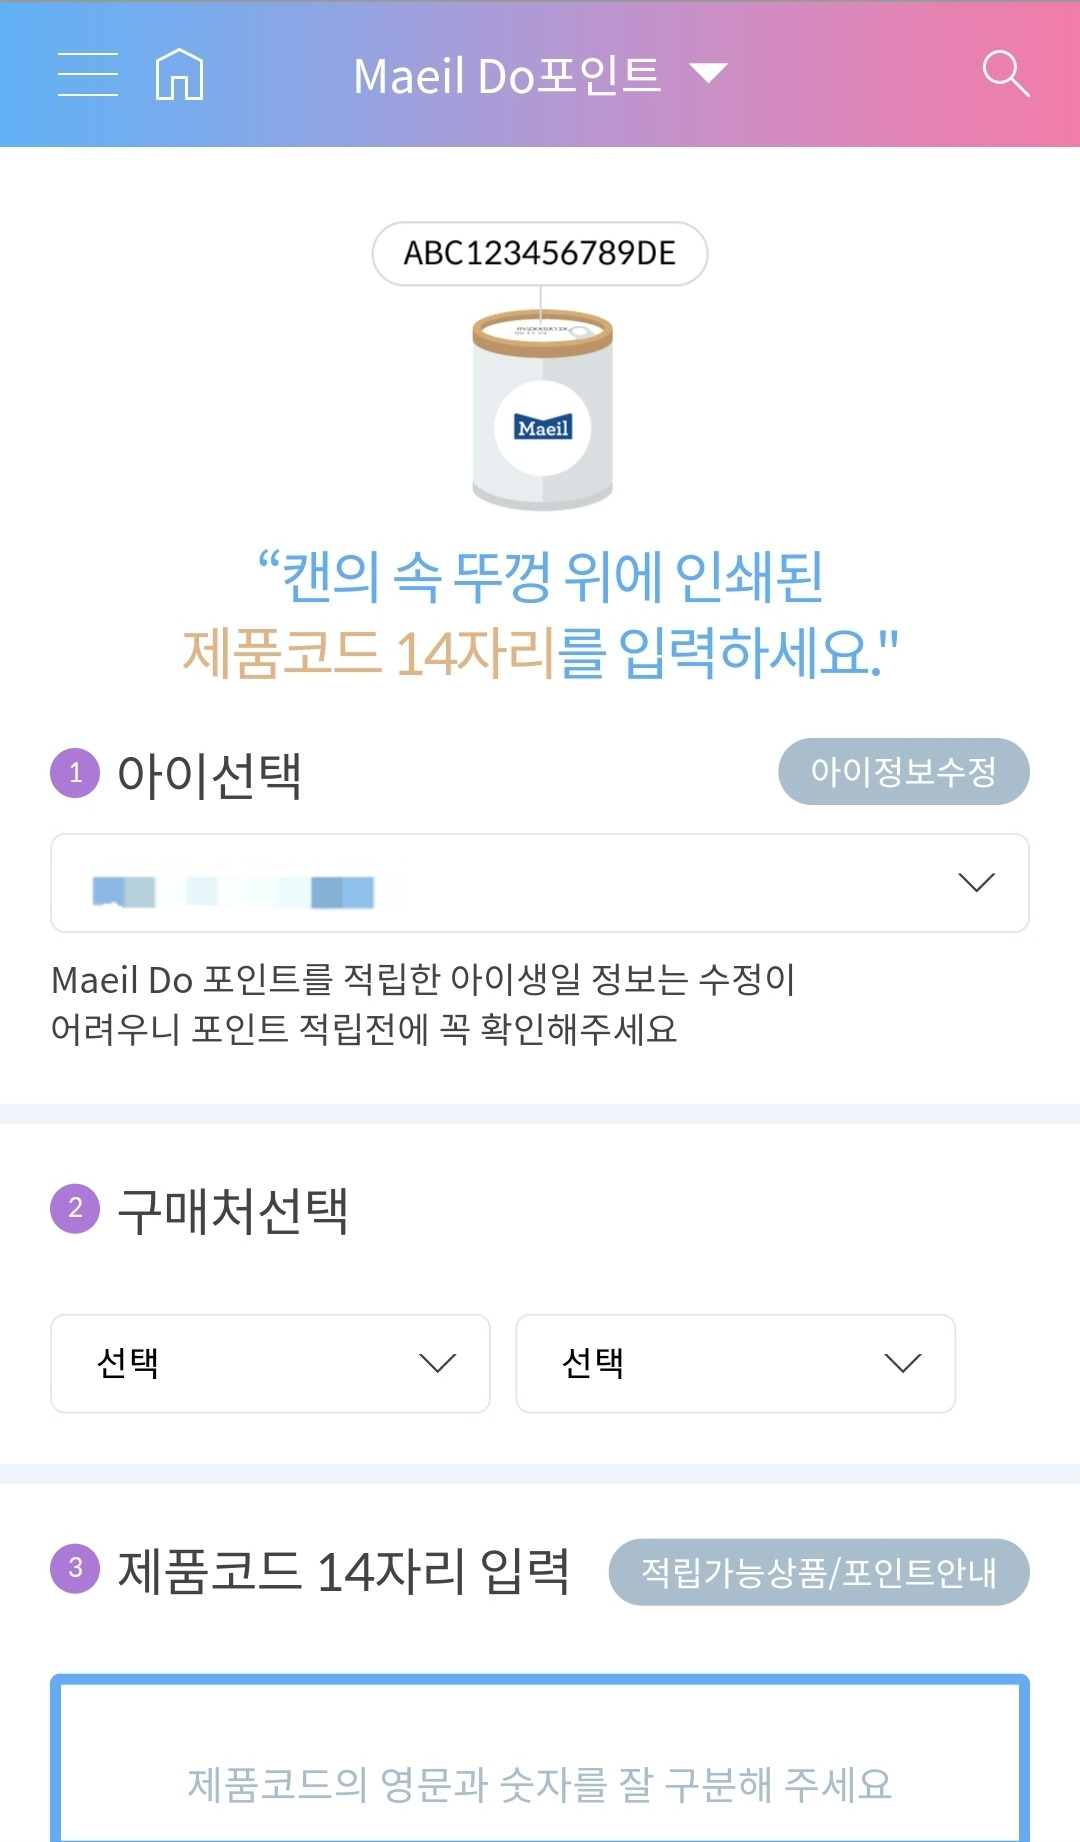Click the first 선택 dropdown chevron arrow

pos(437,1363)
